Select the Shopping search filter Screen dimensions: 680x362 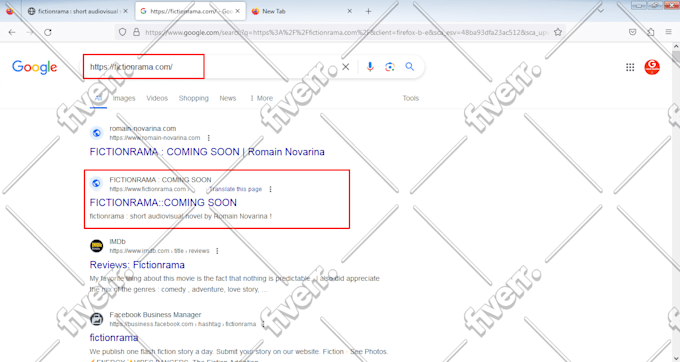click(193, 98)
